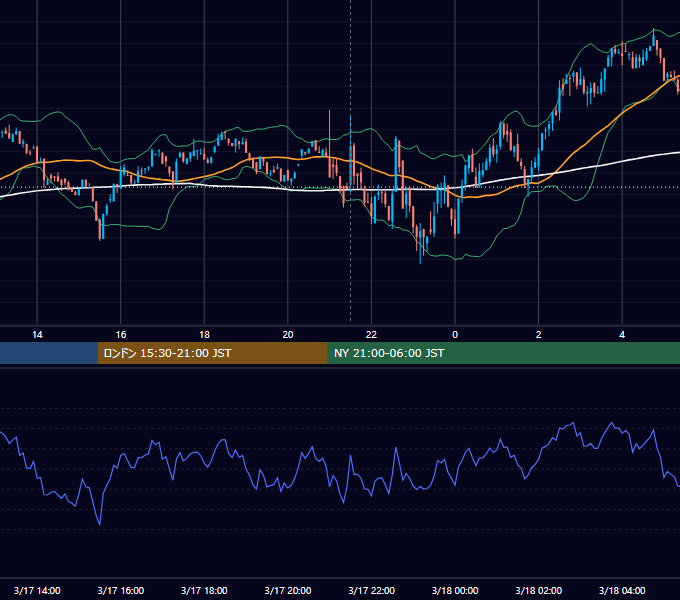Click the 3/17 22:00 date label
Screen dimensions: 680x600
click(371, 590)
